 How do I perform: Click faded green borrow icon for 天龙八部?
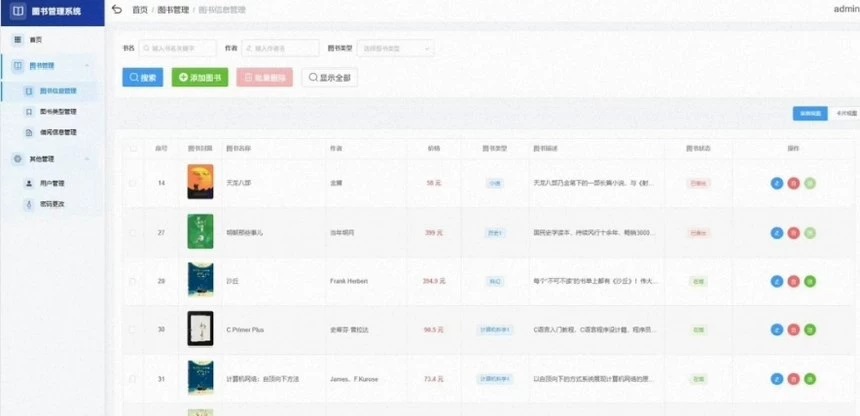tap(810, 183)
